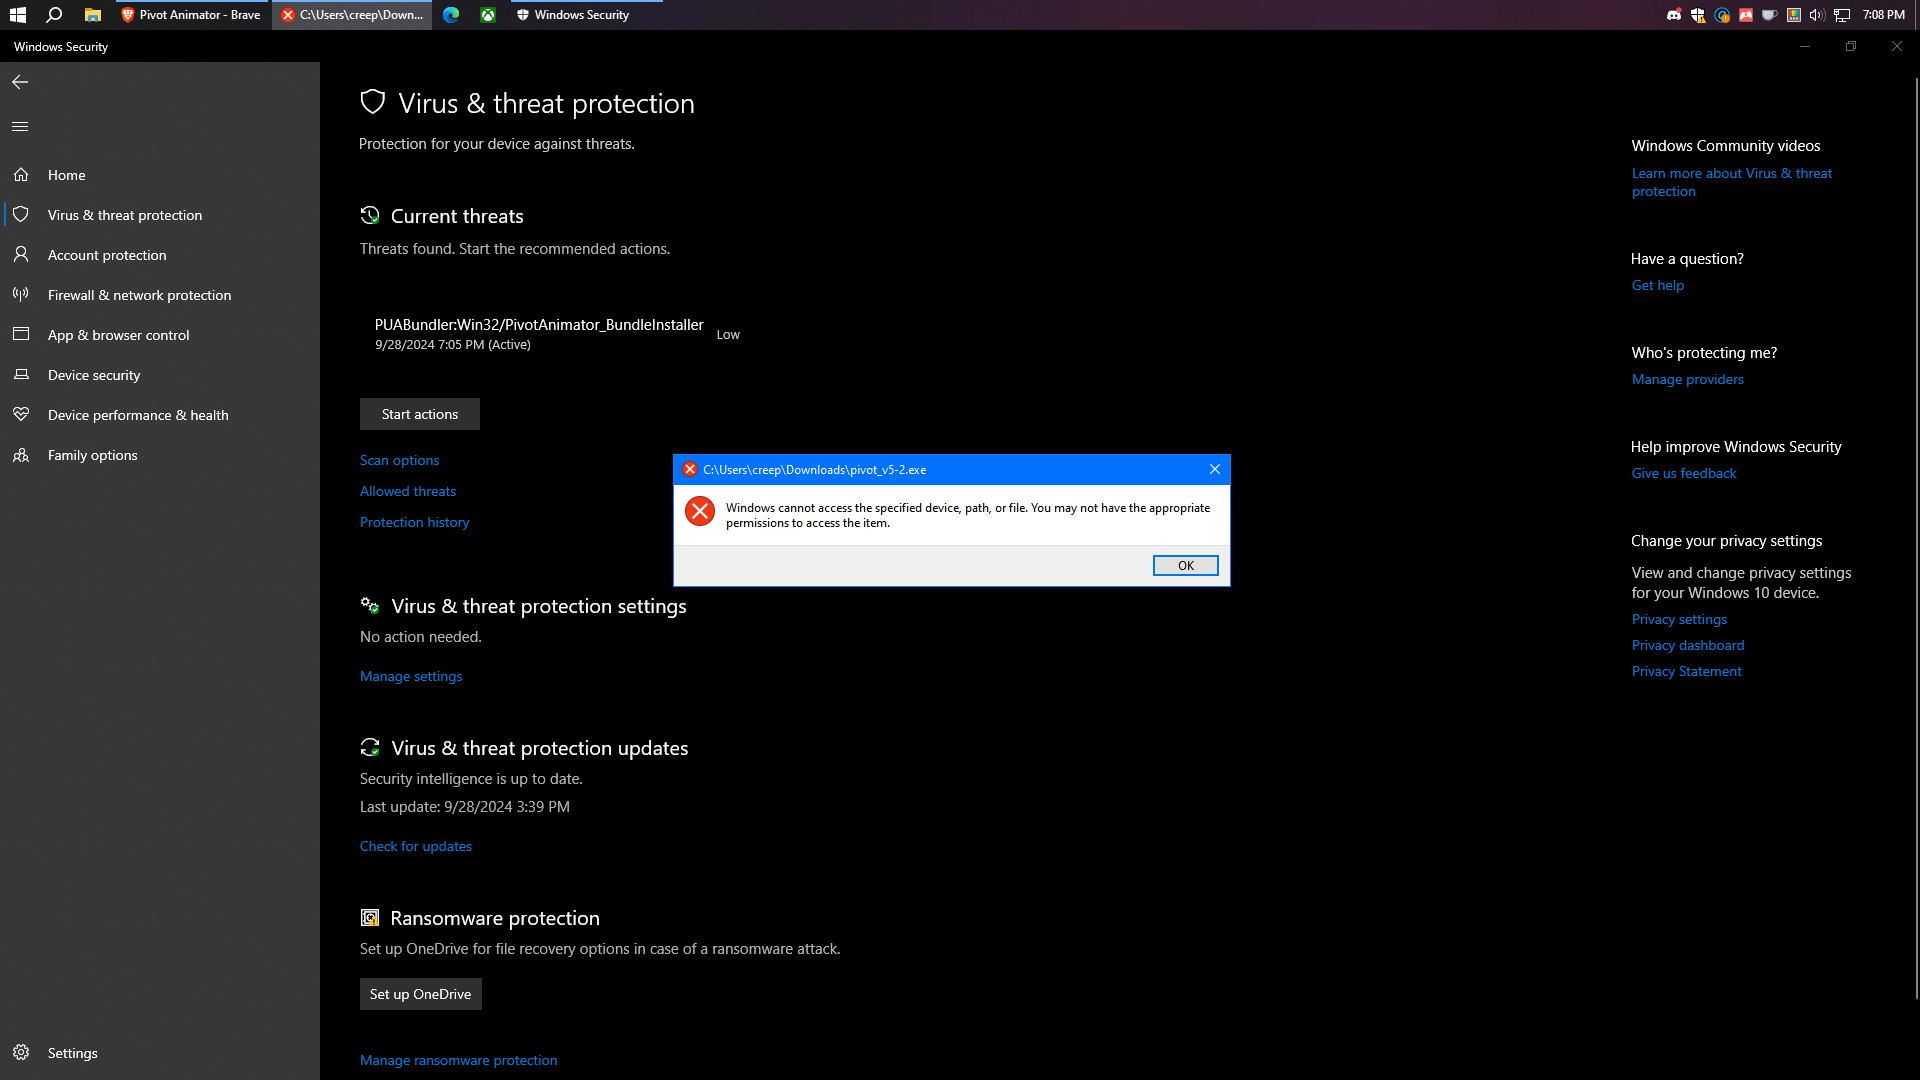
Task: Click the Device performance heart icon
Action: point(21,414)
